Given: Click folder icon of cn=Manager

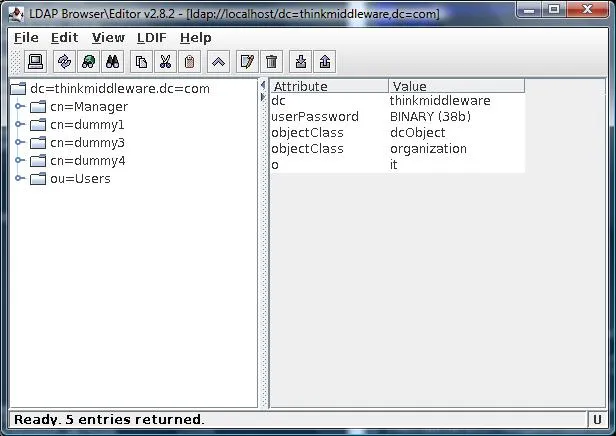Looking at the screenshot, I should 38,107.
